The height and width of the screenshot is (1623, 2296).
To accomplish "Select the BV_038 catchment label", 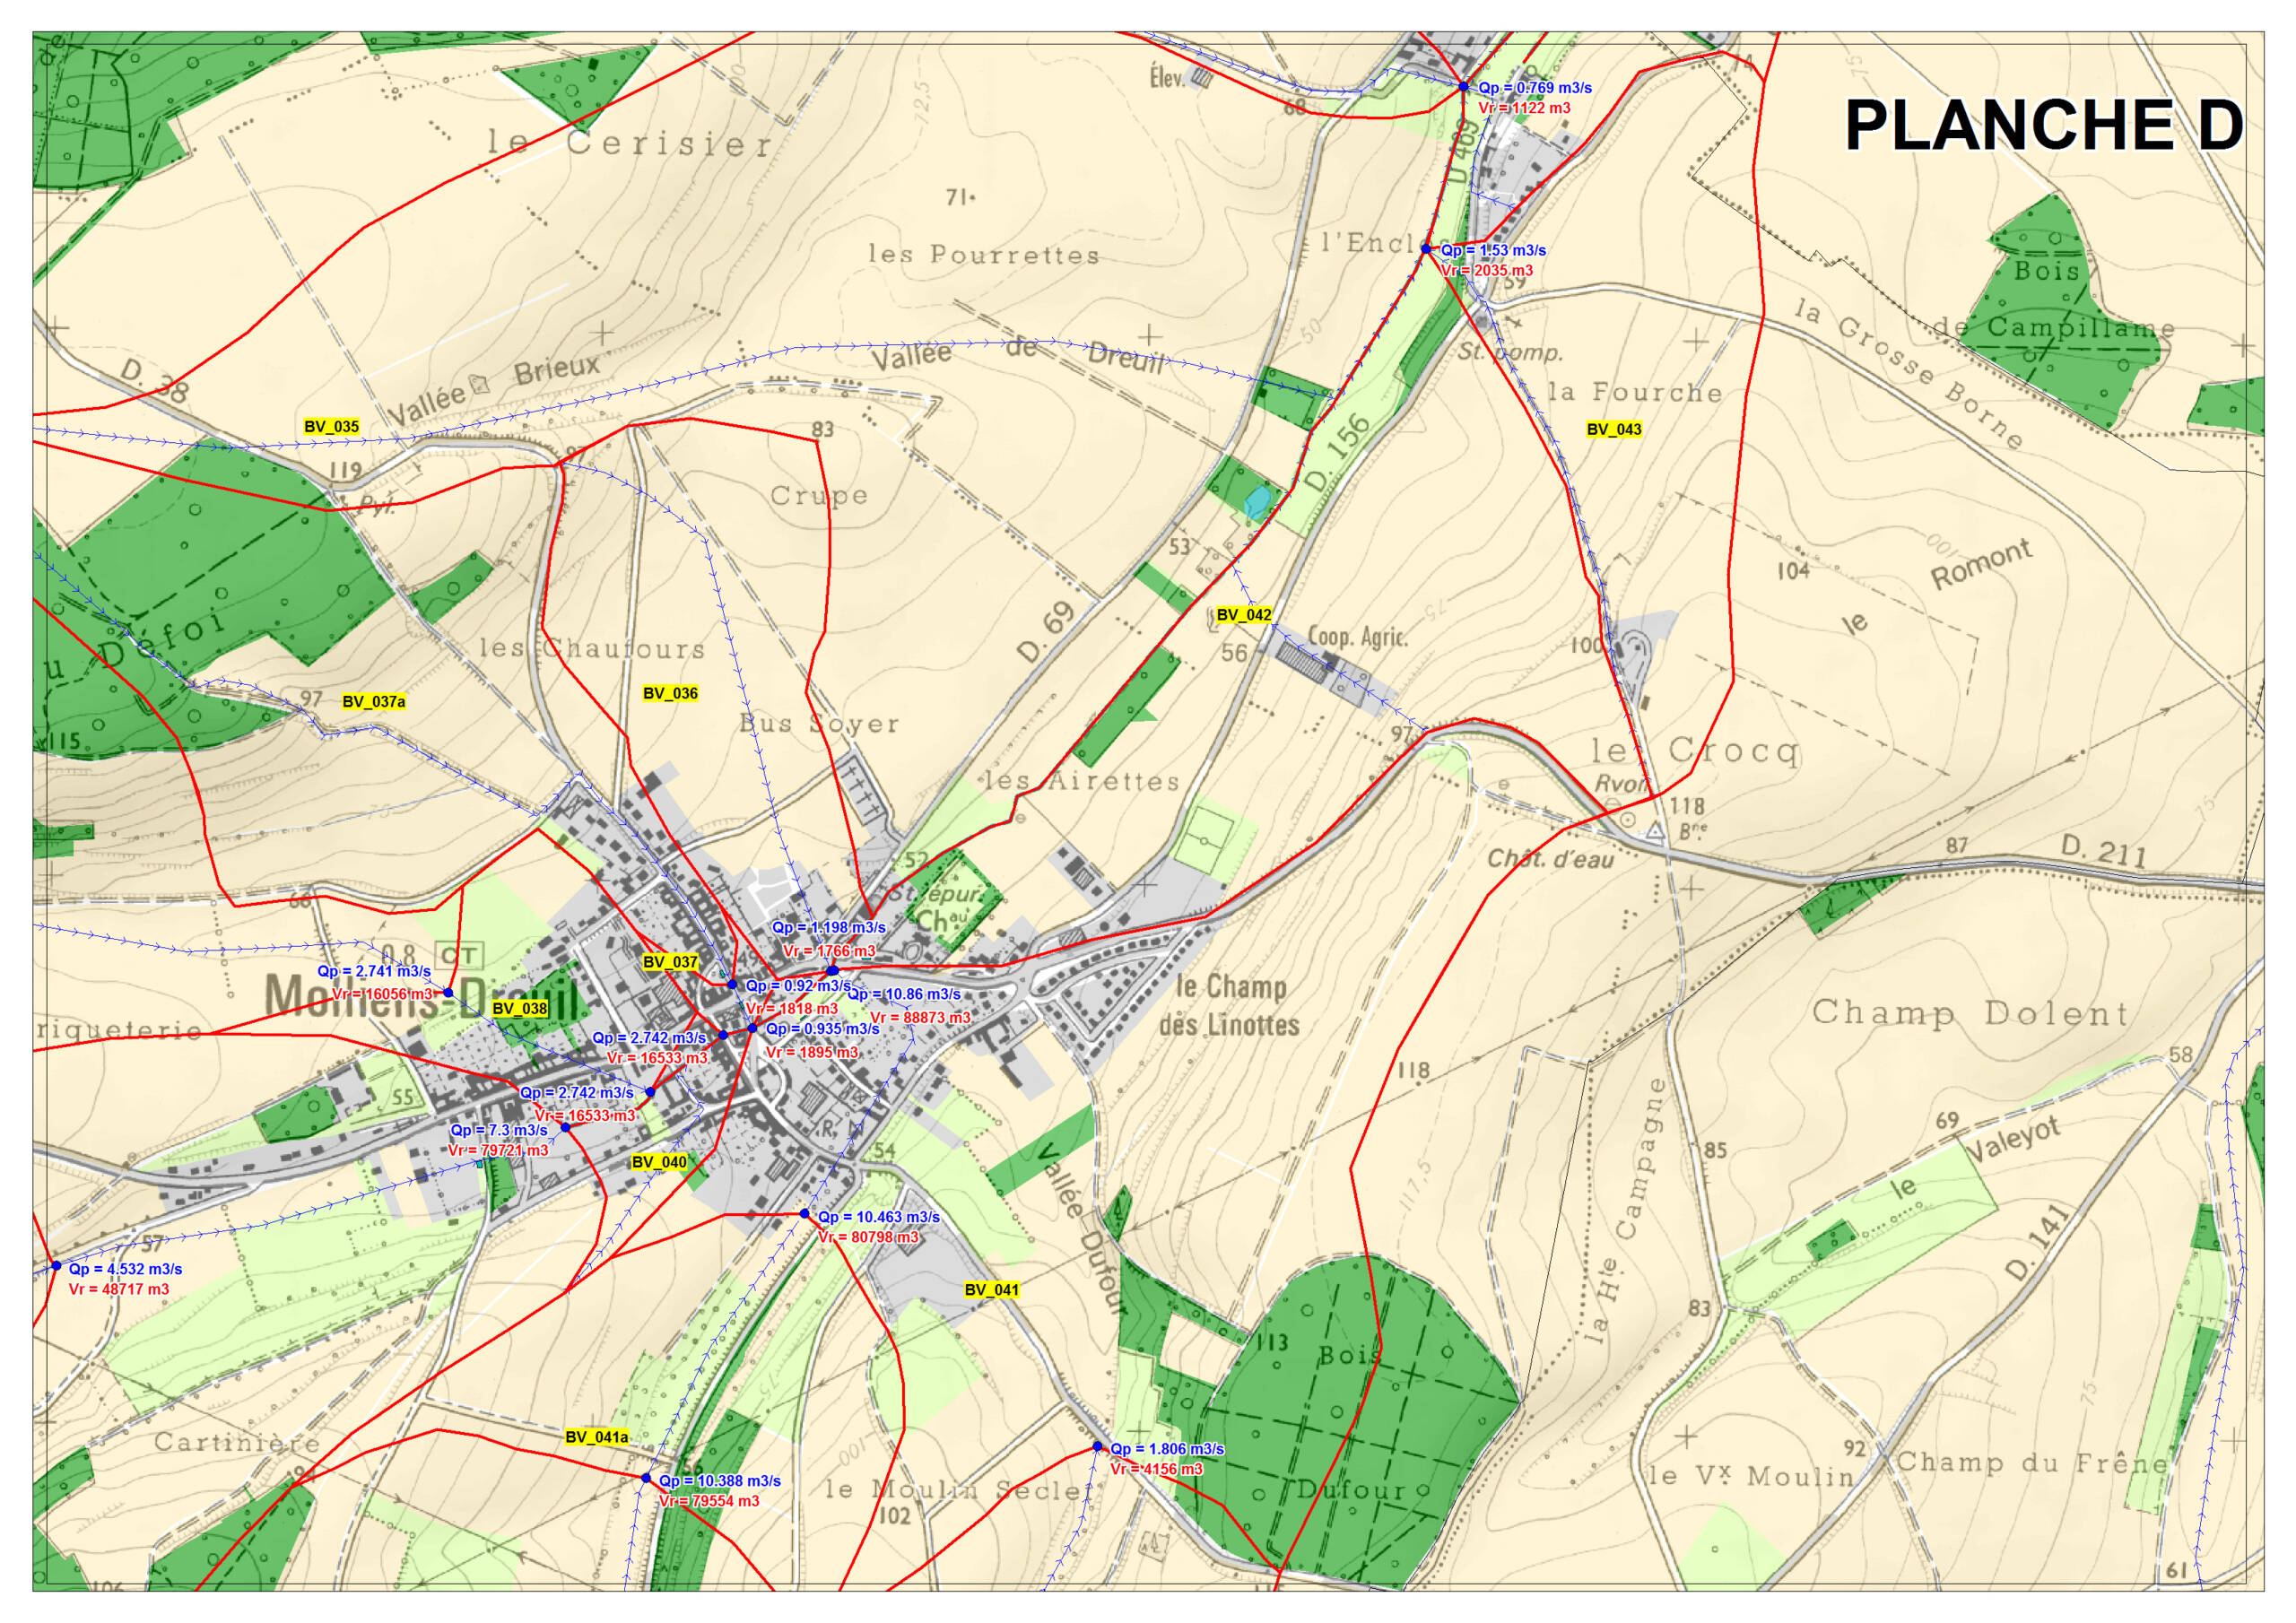I will click(520, 1009).
